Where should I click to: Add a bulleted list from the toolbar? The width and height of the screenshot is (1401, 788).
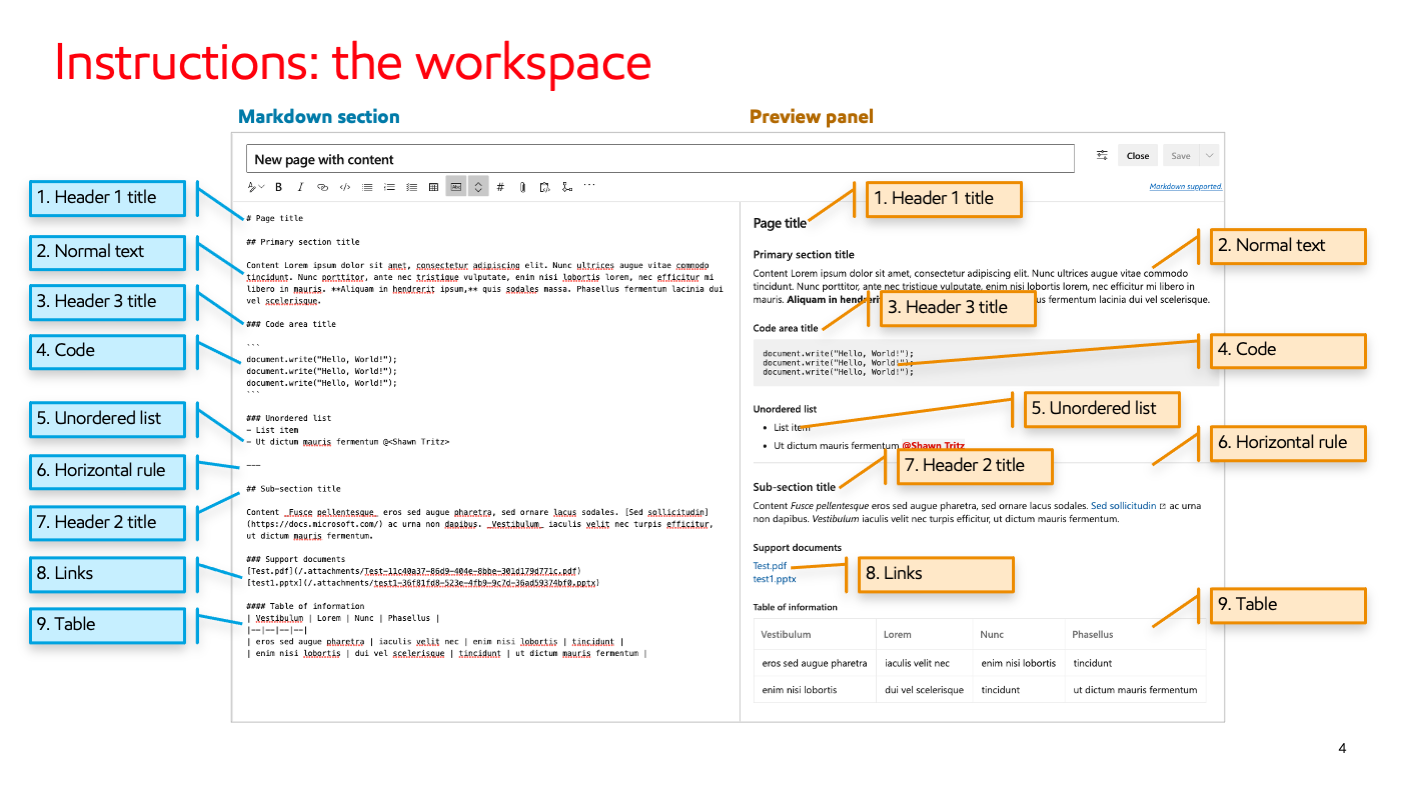[367, 187]
